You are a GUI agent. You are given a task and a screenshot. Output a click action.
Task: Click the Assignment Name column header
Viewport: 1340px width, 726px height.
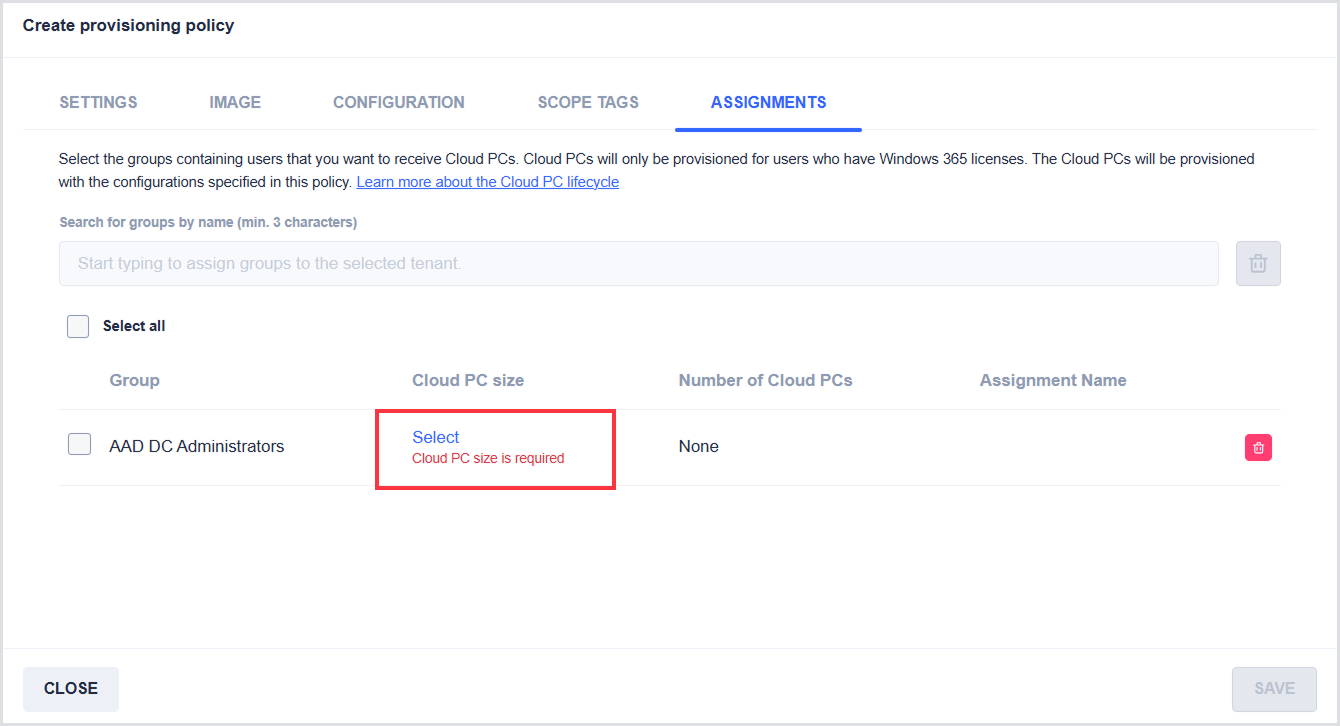(1053, 380)
